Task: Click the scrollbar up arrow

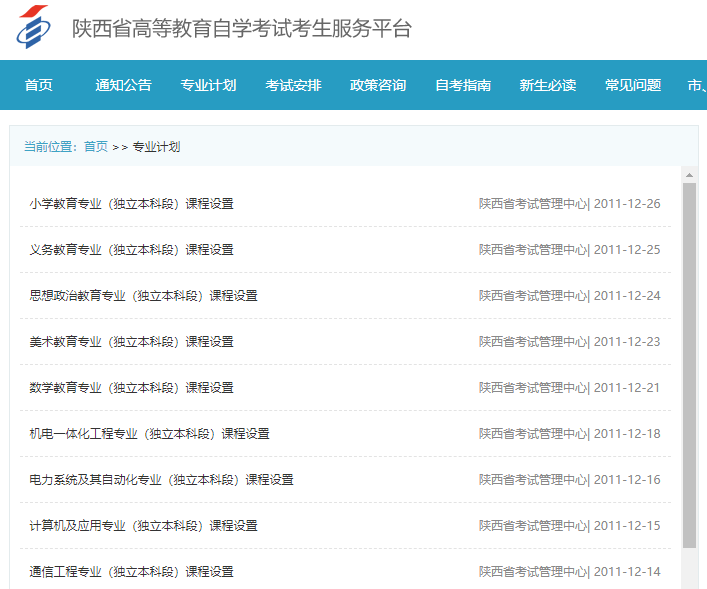Action: click(689, 174)
